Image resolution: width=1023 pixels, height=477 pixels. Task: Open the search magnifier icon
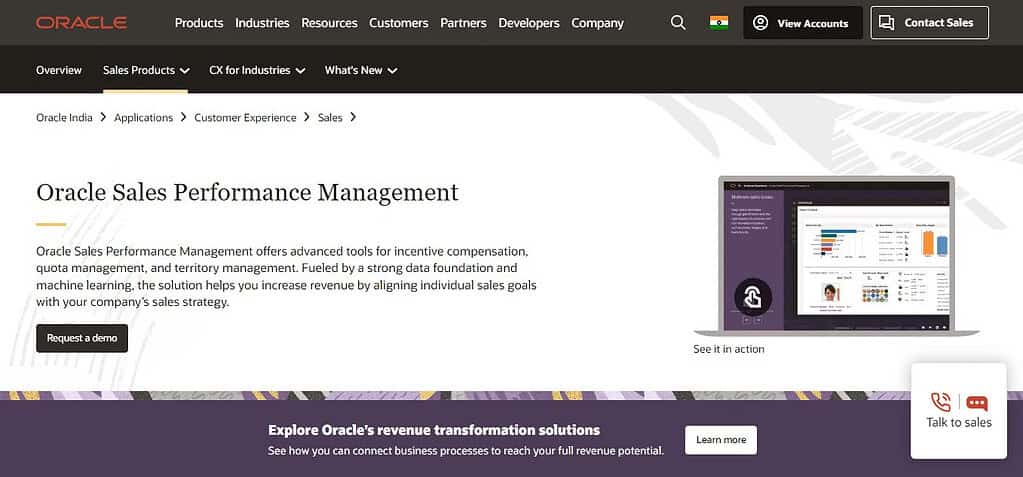click(x=678, y=23)
